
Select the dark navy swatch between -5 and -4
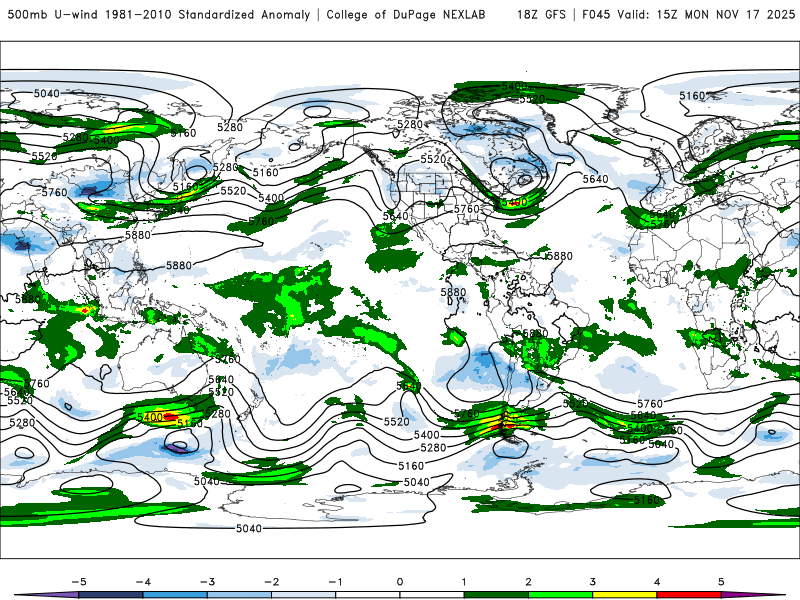coord(111,595)
